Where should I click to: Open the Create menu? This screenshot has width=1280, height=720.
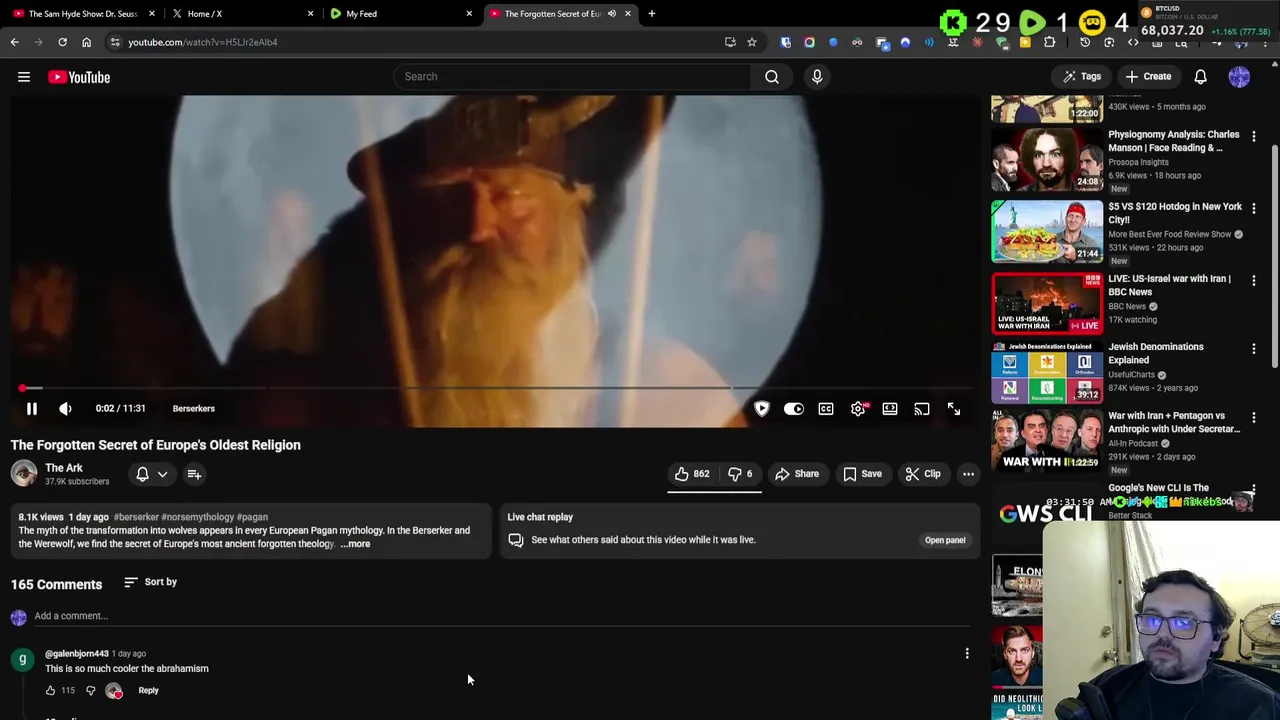click(x=1148, y=76)
